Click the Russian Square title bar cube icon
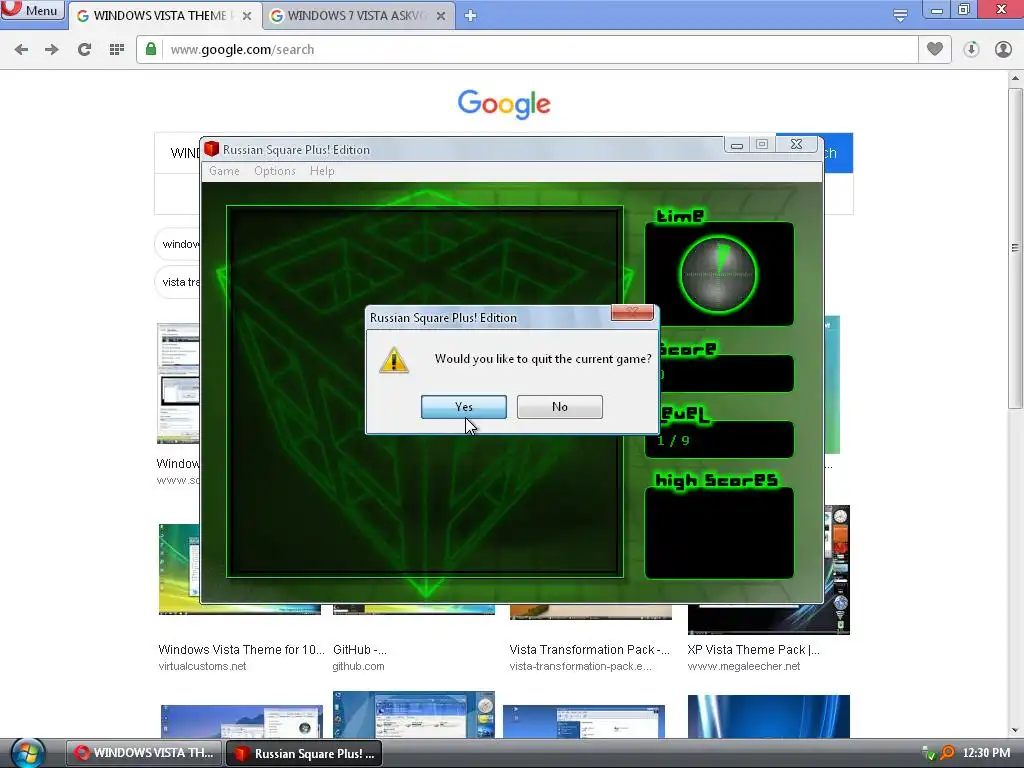1024x768 pixels. 211,150
